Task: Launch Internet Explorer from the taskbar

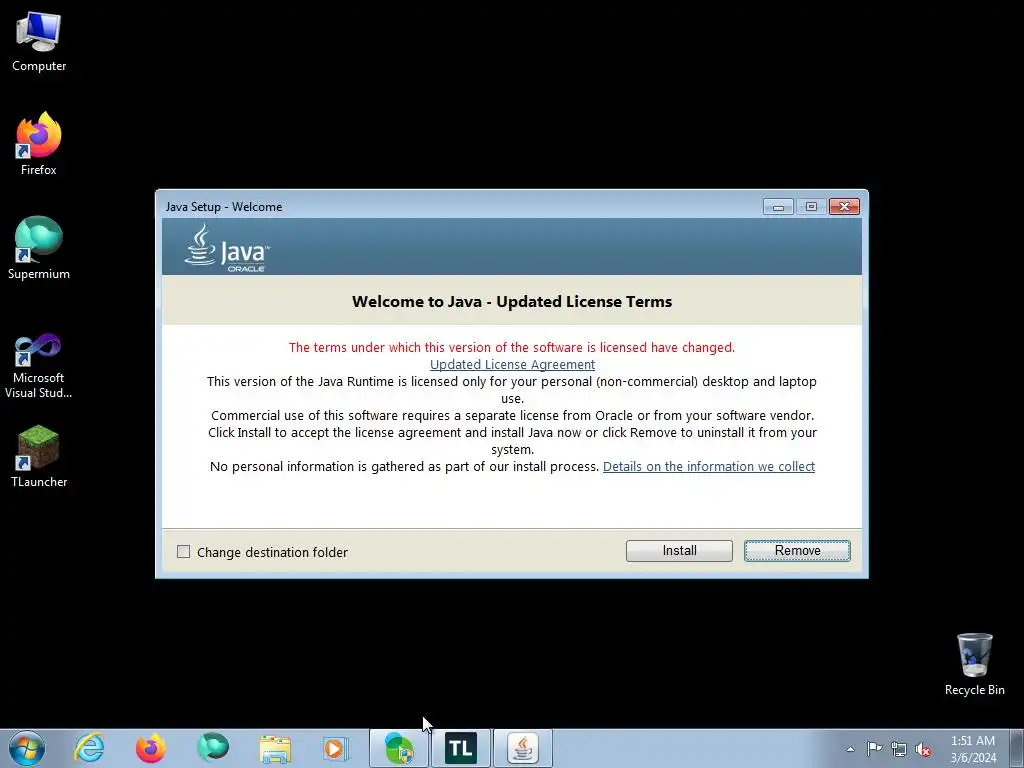Action: tap(89, 748)
